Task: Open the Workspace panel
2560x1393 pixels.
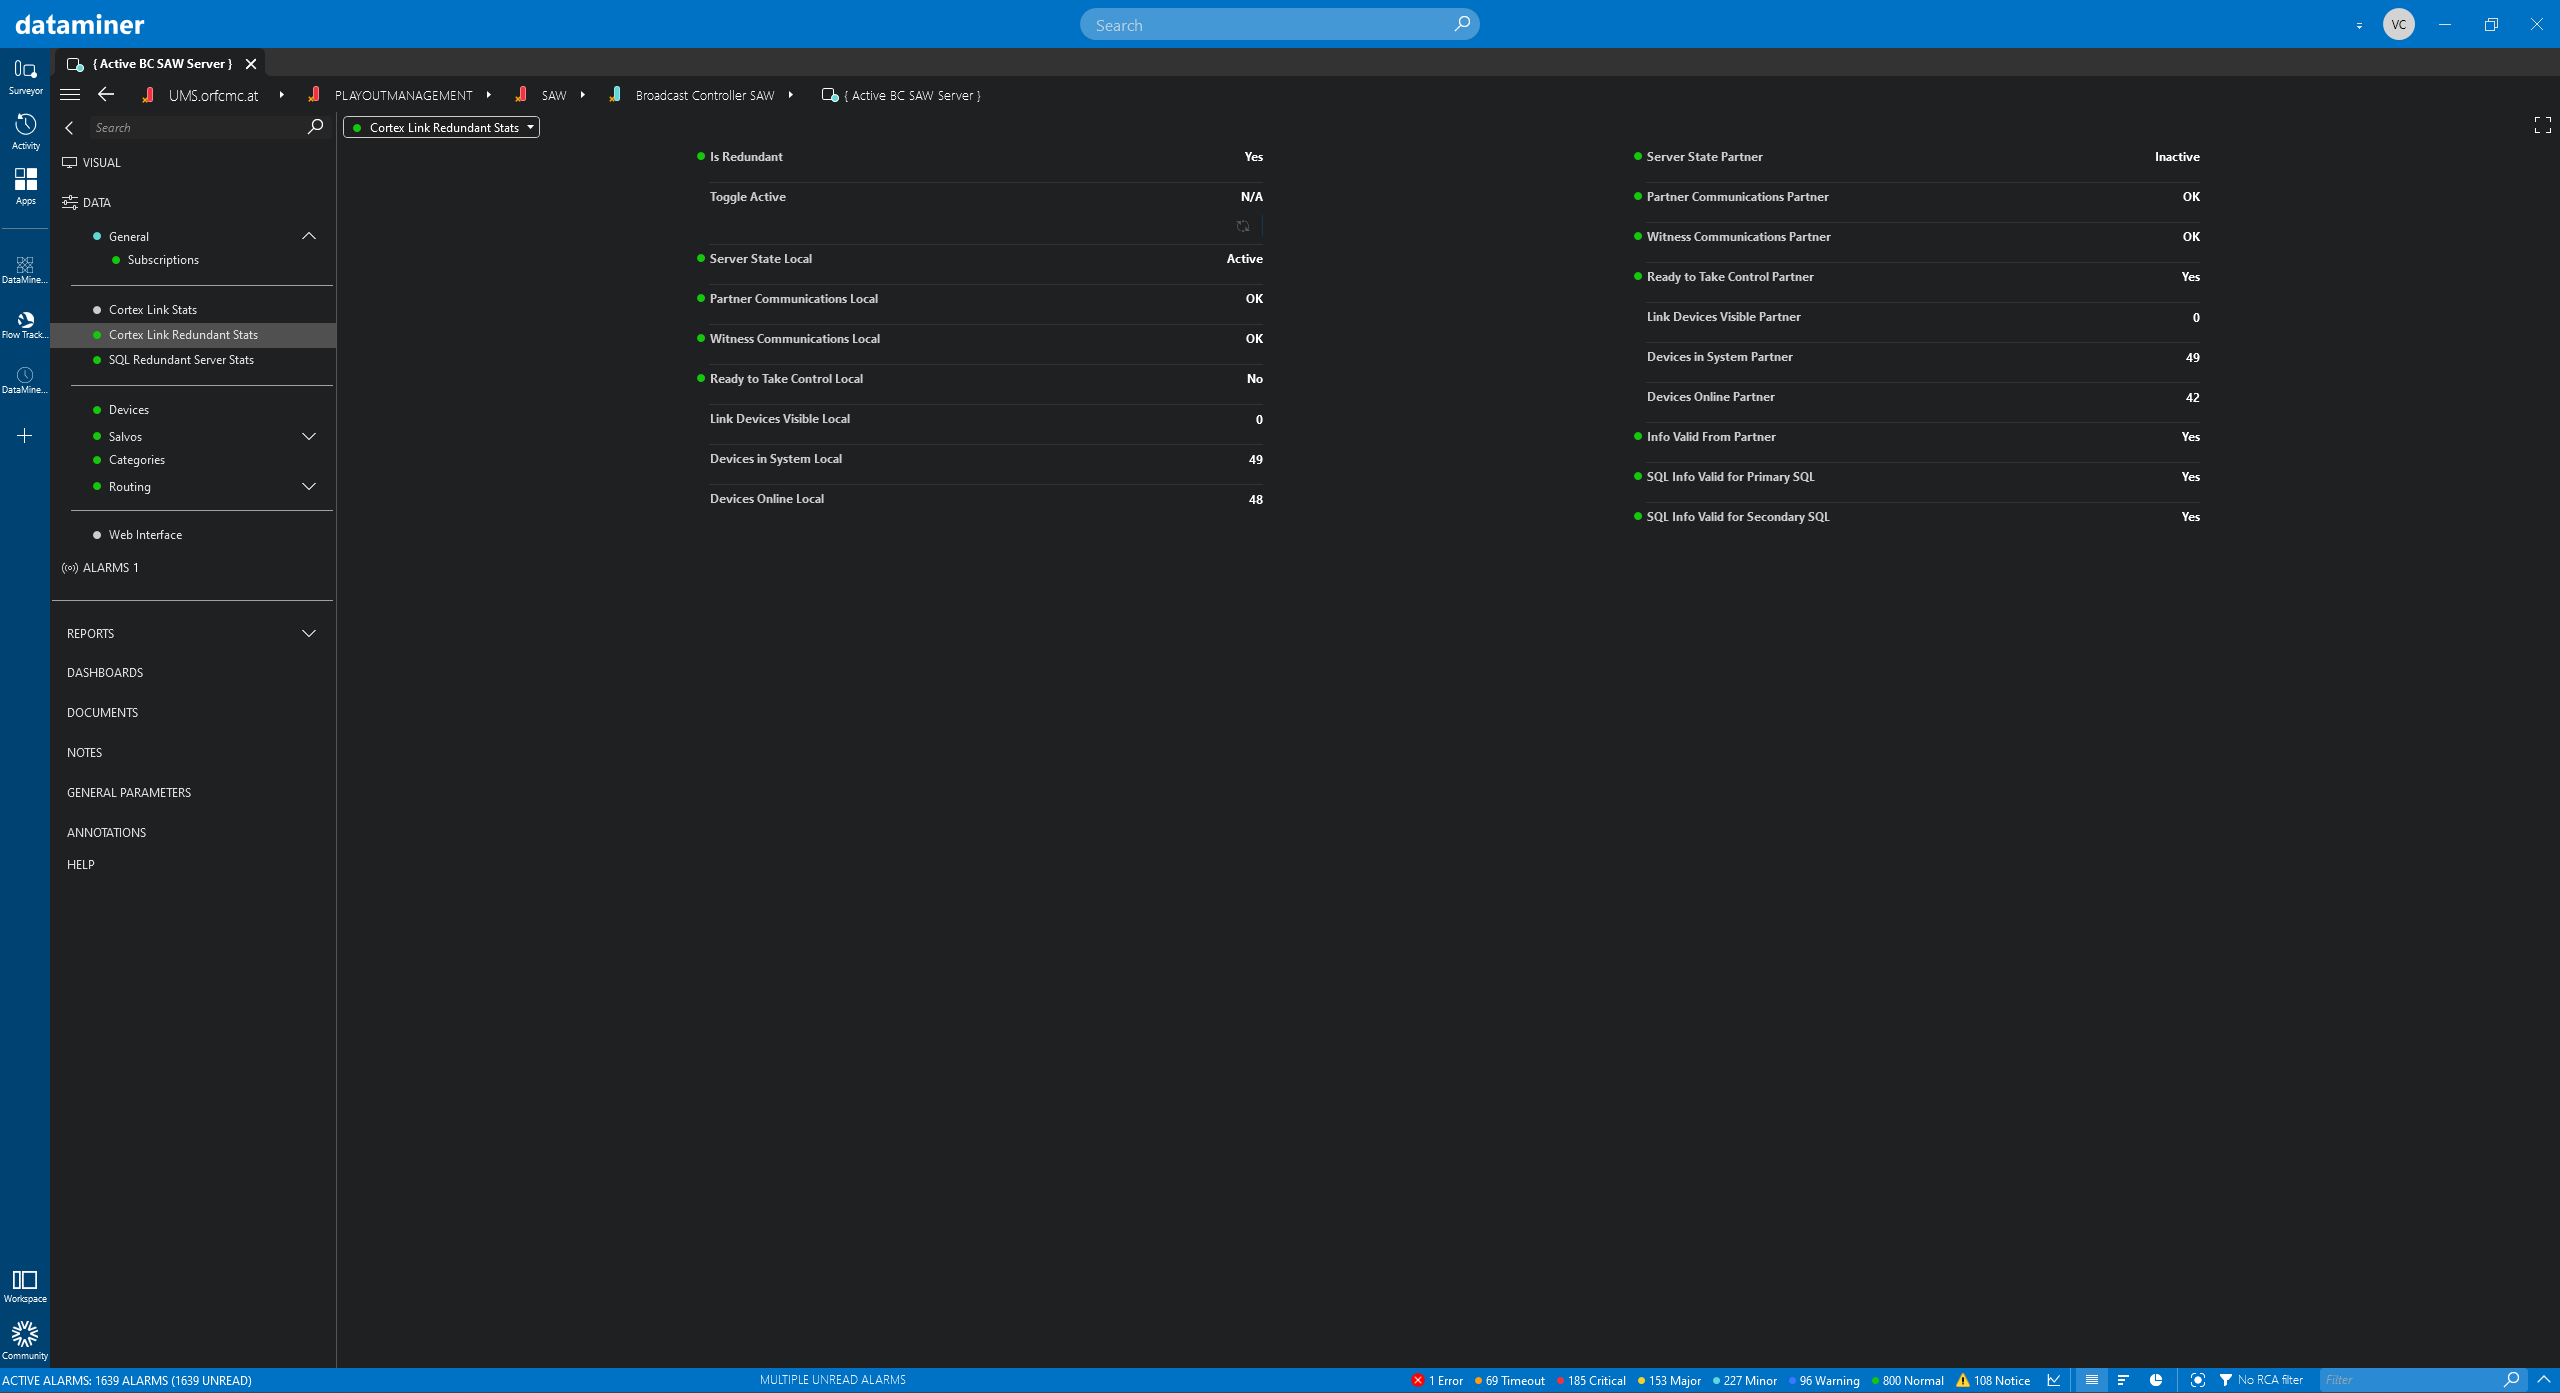Action: click(25, 1286)
